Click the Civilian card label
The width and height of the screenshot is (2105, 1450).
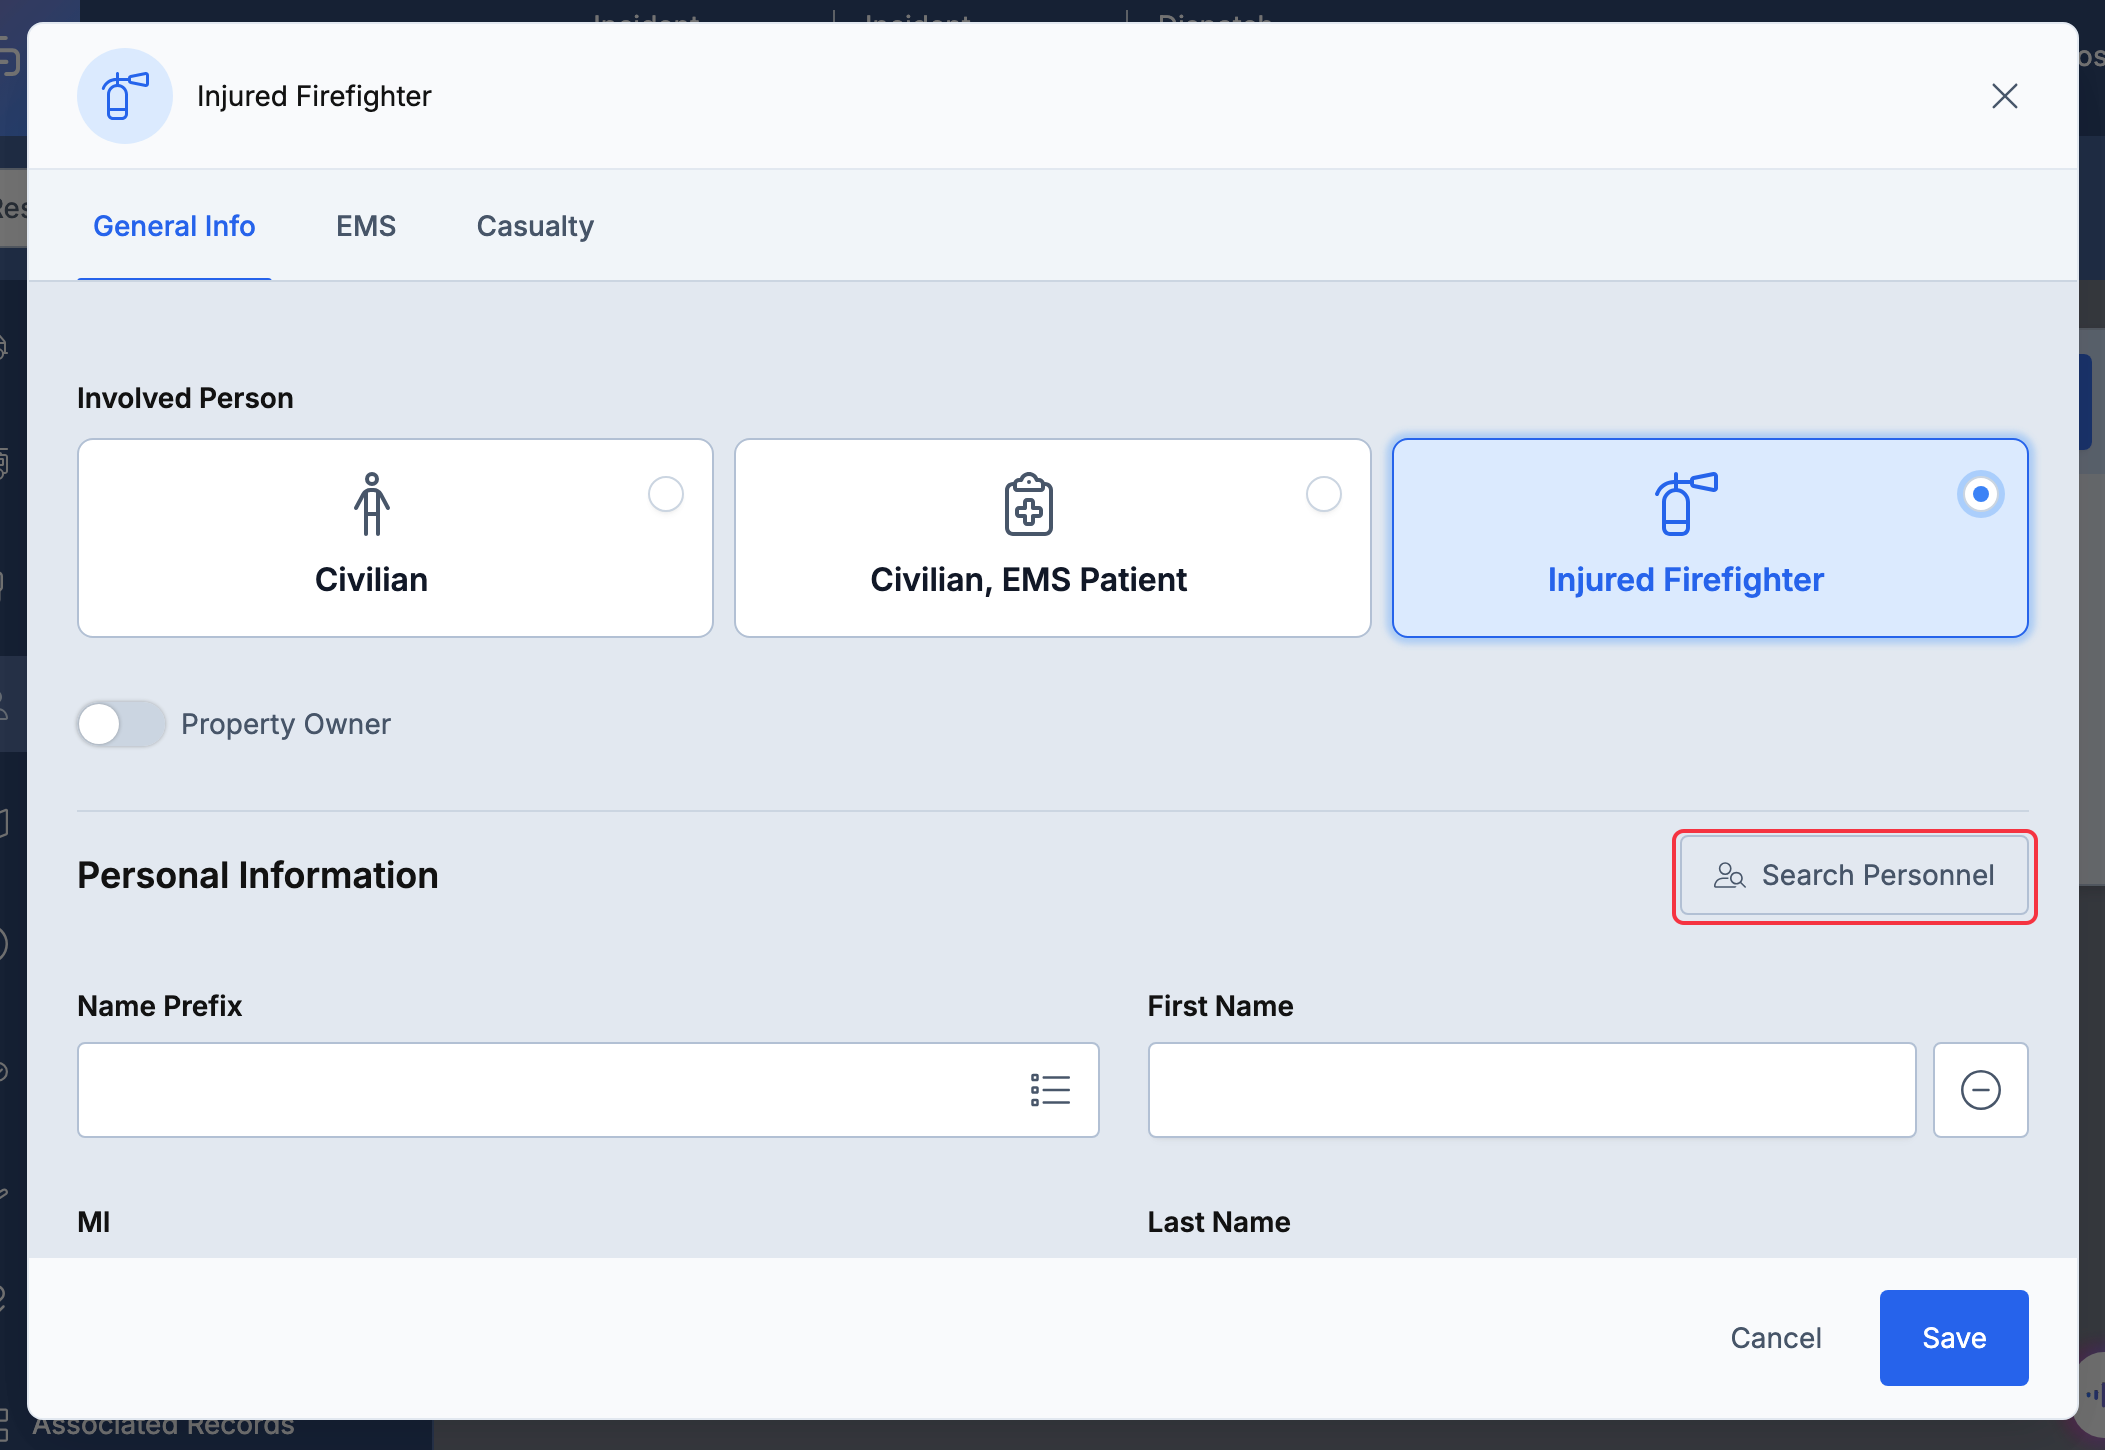[x=371, y=580]
